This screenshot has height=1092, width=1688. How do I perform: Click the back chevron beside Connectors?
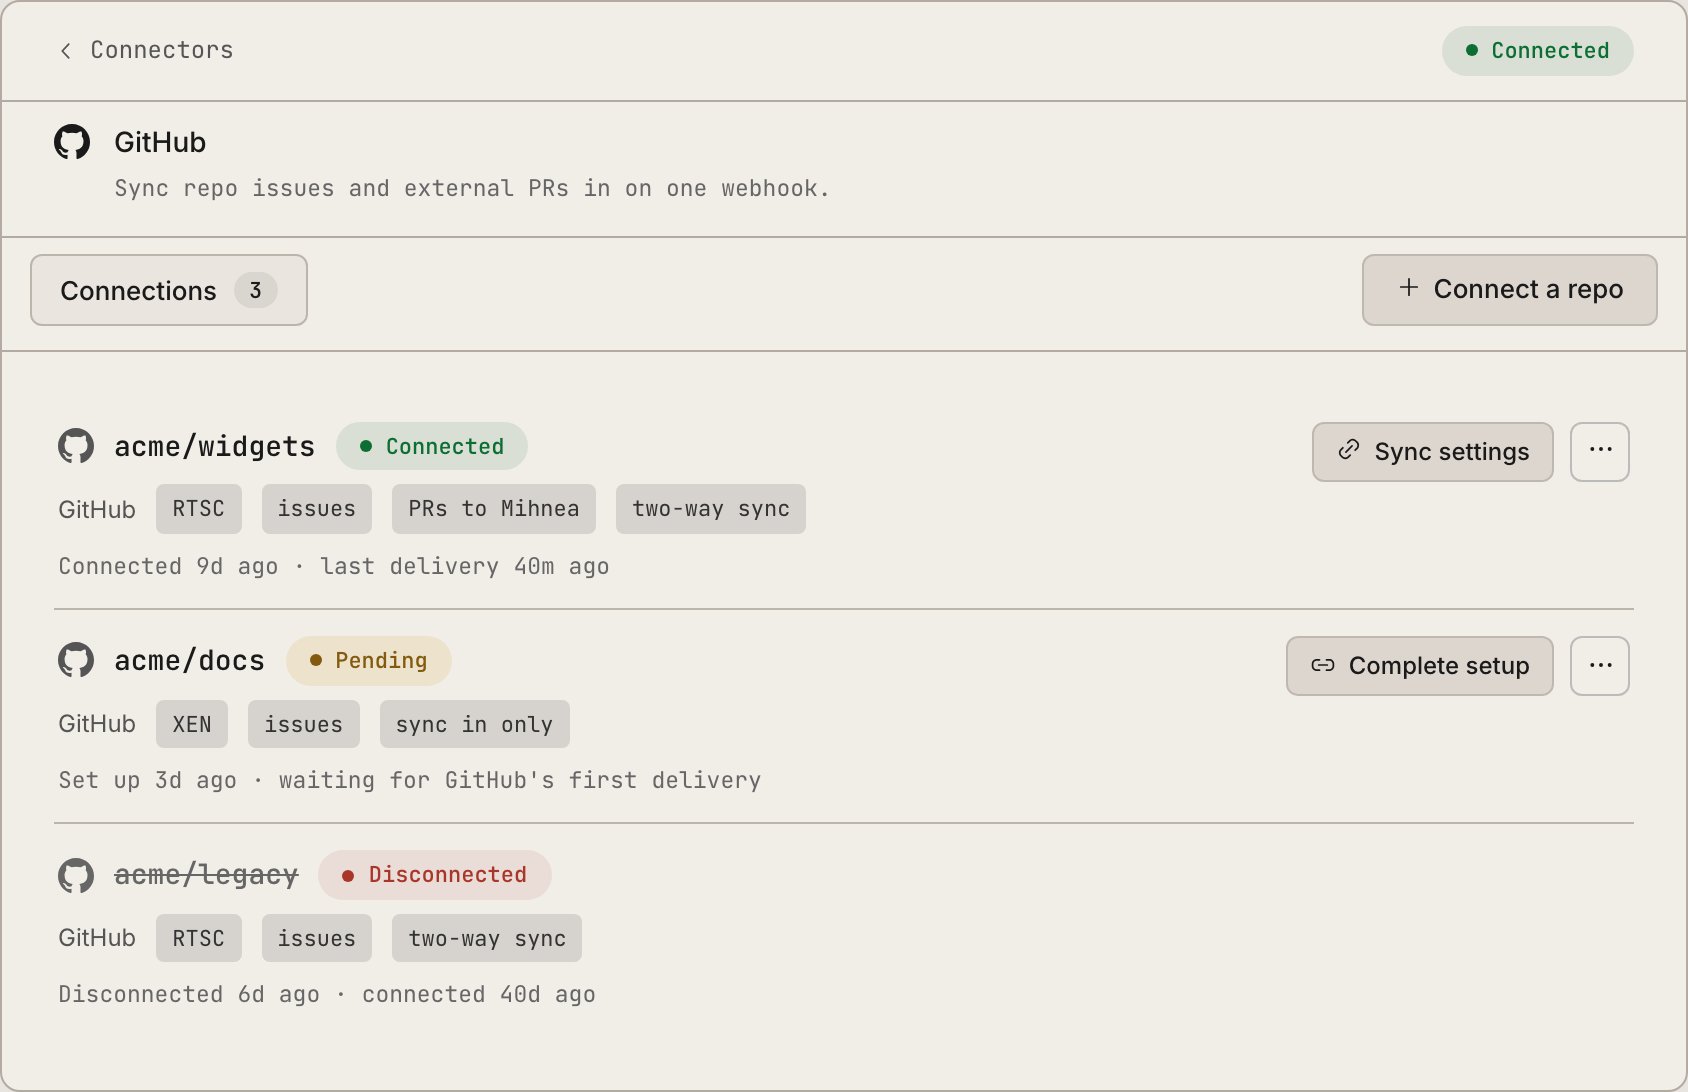66,51
